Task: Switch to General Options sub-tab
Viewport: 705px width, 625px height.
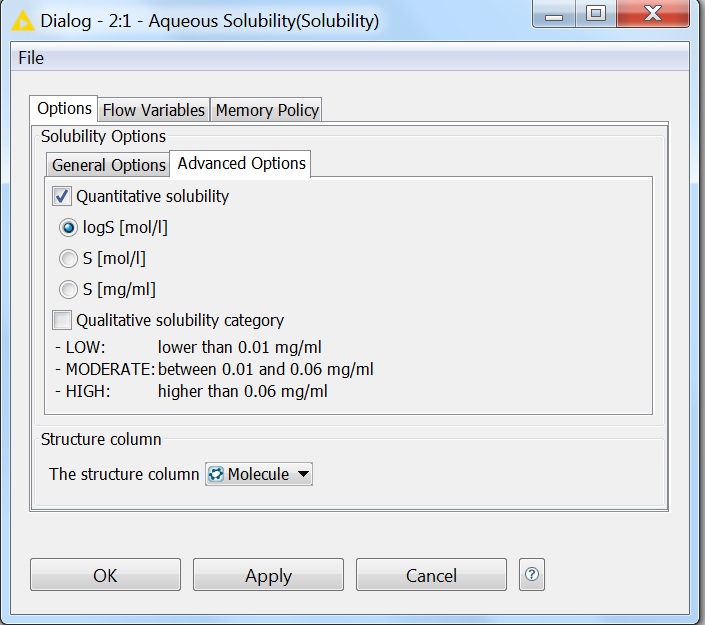Action: click(x=108, y=165)
